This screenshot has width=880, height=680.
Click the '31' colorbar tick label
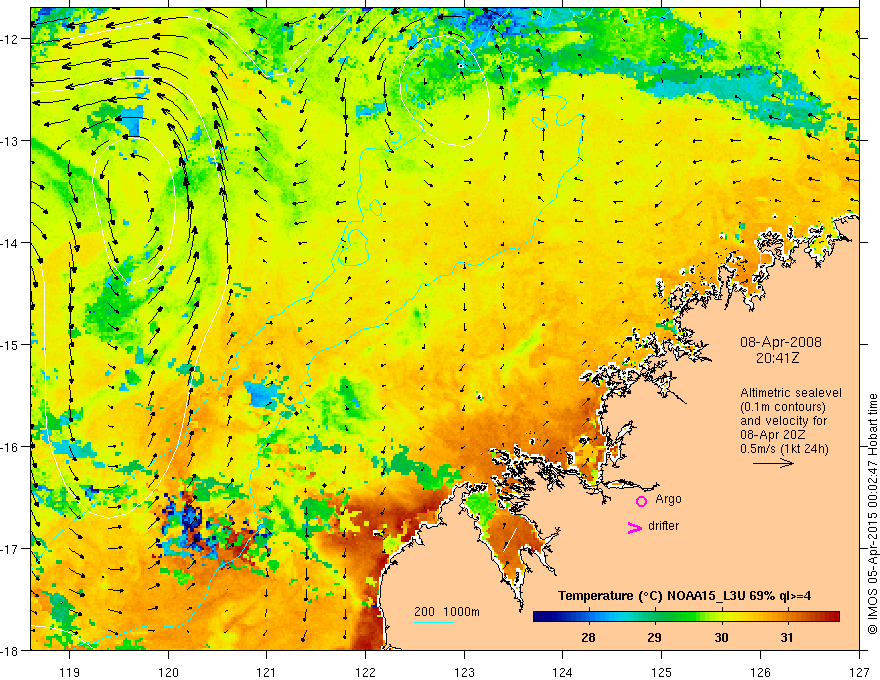pos(787,638)
